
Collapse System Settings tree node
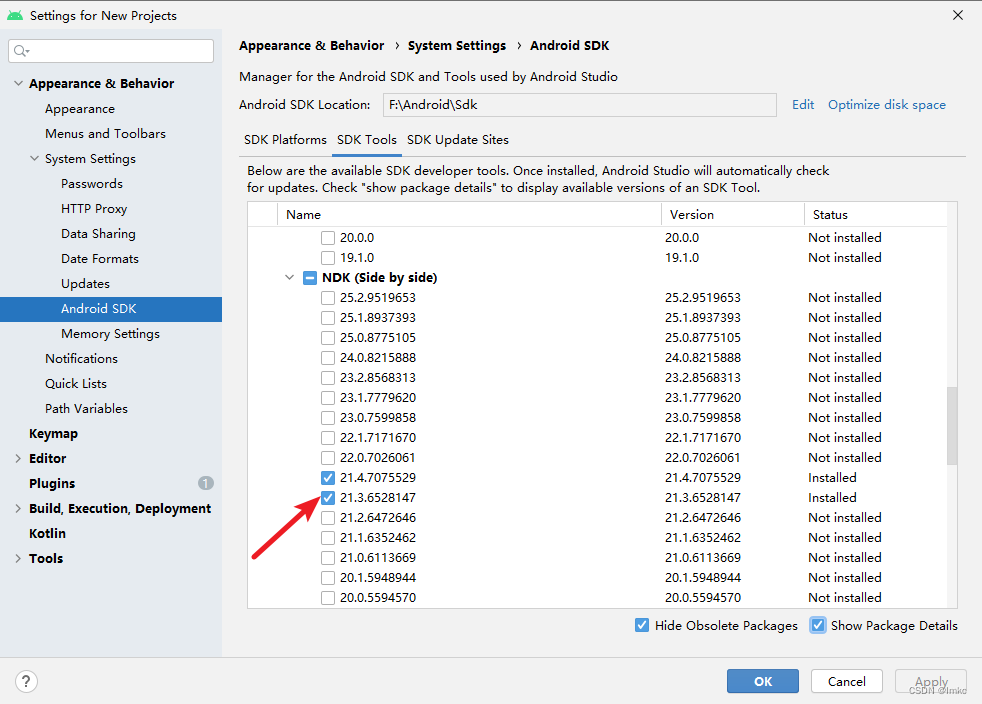pos(34,158)
